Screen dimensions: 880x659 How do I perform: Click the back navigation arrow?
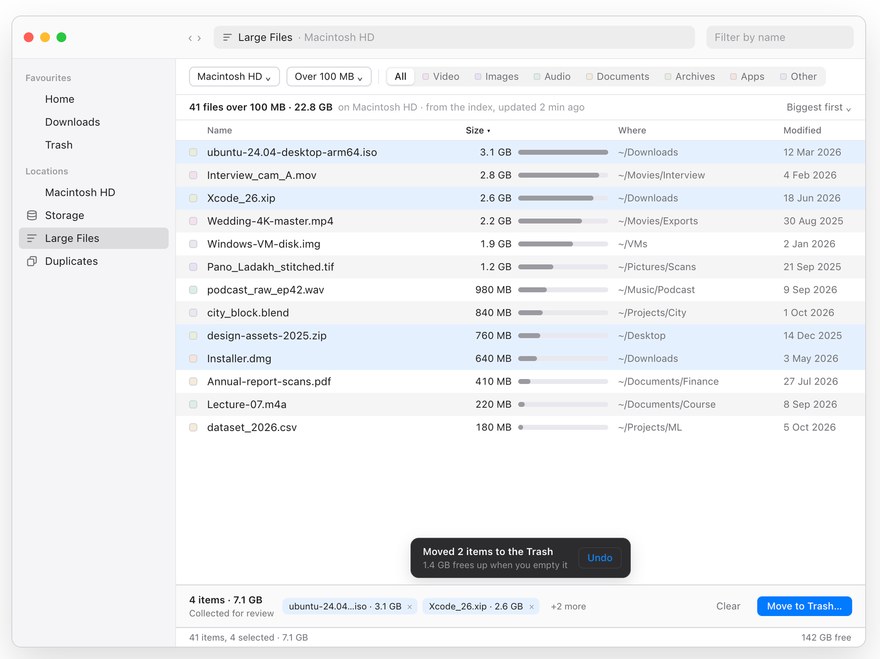point(190,38)
